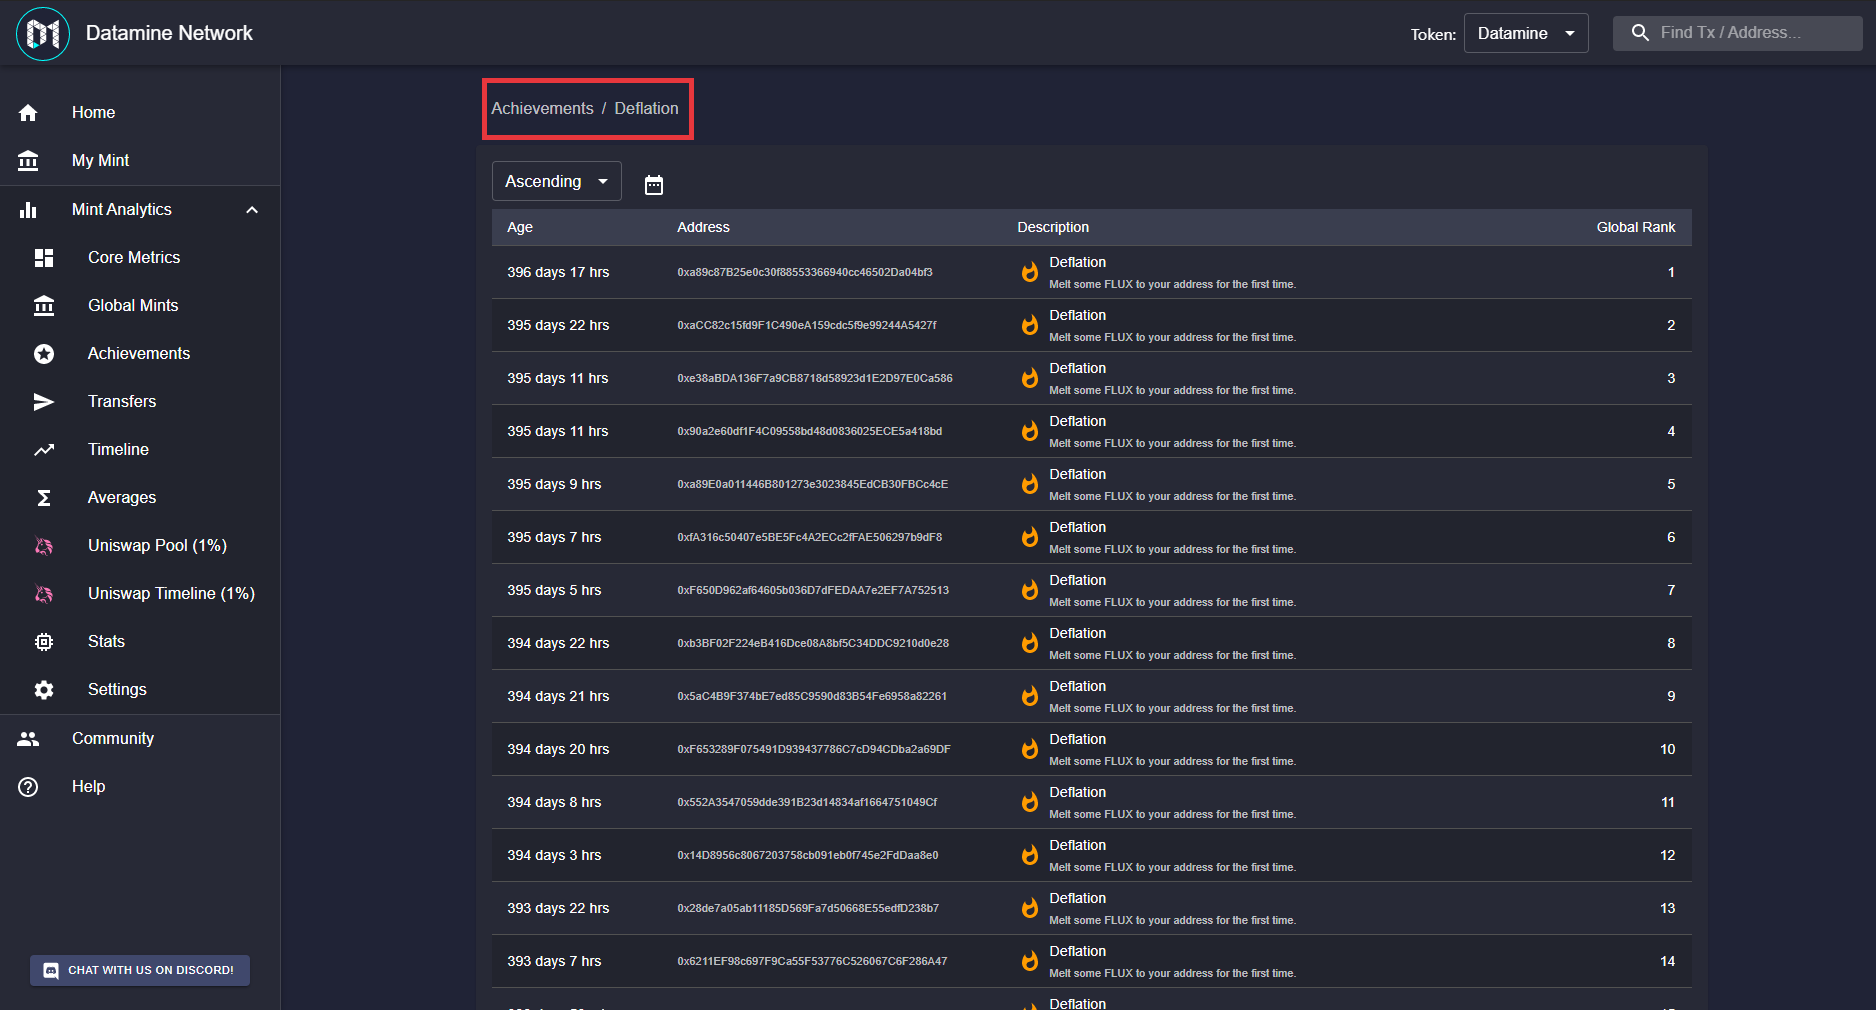1876x1010 pixels.
Task: Click address 0xfA316c50407e5BE5Fc4A2ECc2fFAE506297b9dF8
Action: [x=810, y=537]
